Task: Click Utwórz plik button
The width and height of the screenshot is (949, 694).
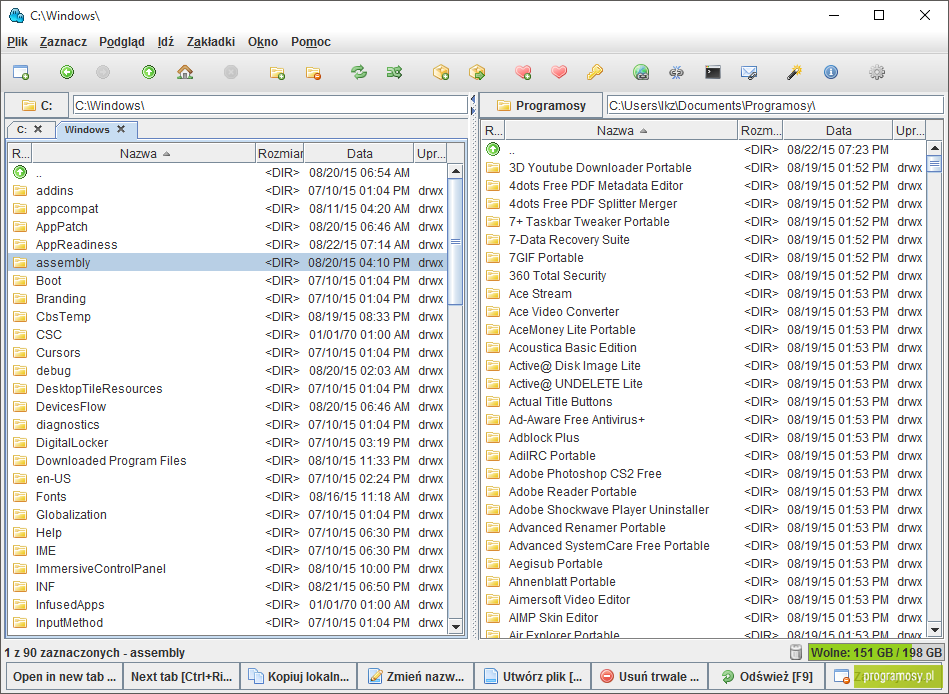Action: tap(534, 676)
